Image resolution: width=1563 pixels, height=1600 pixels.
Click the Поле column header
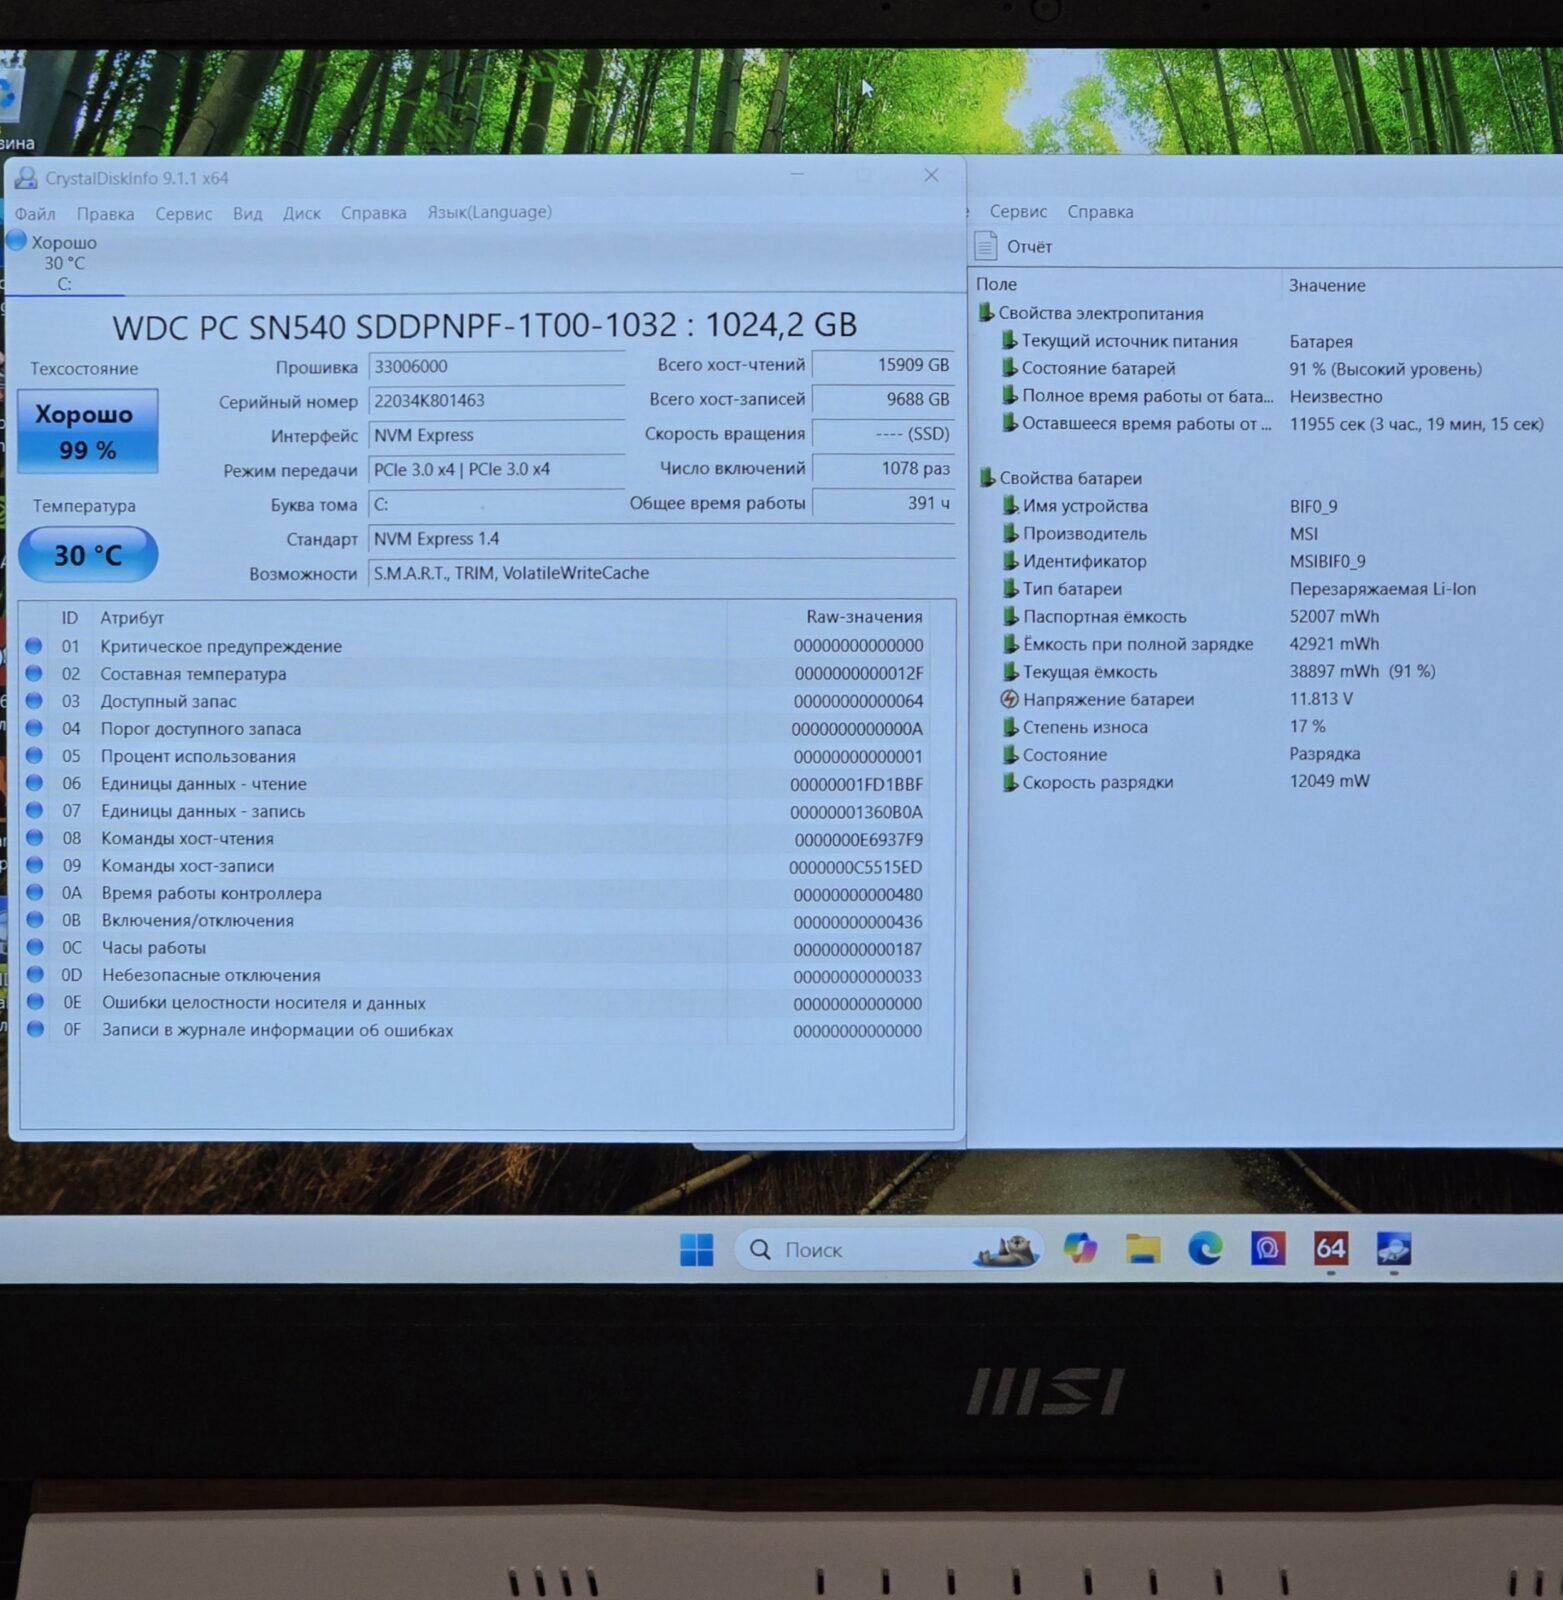(996, 285)
